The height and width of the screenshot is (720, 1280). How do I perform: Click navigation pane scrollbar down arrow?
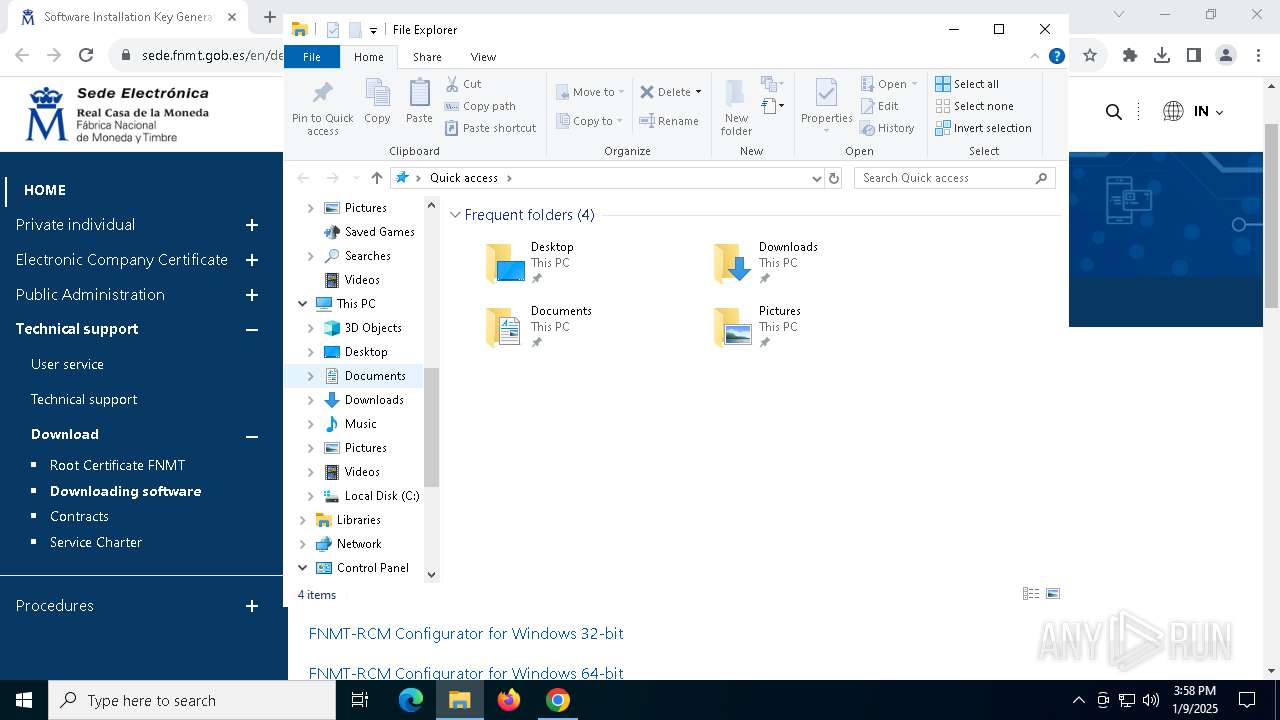point(432,574)
